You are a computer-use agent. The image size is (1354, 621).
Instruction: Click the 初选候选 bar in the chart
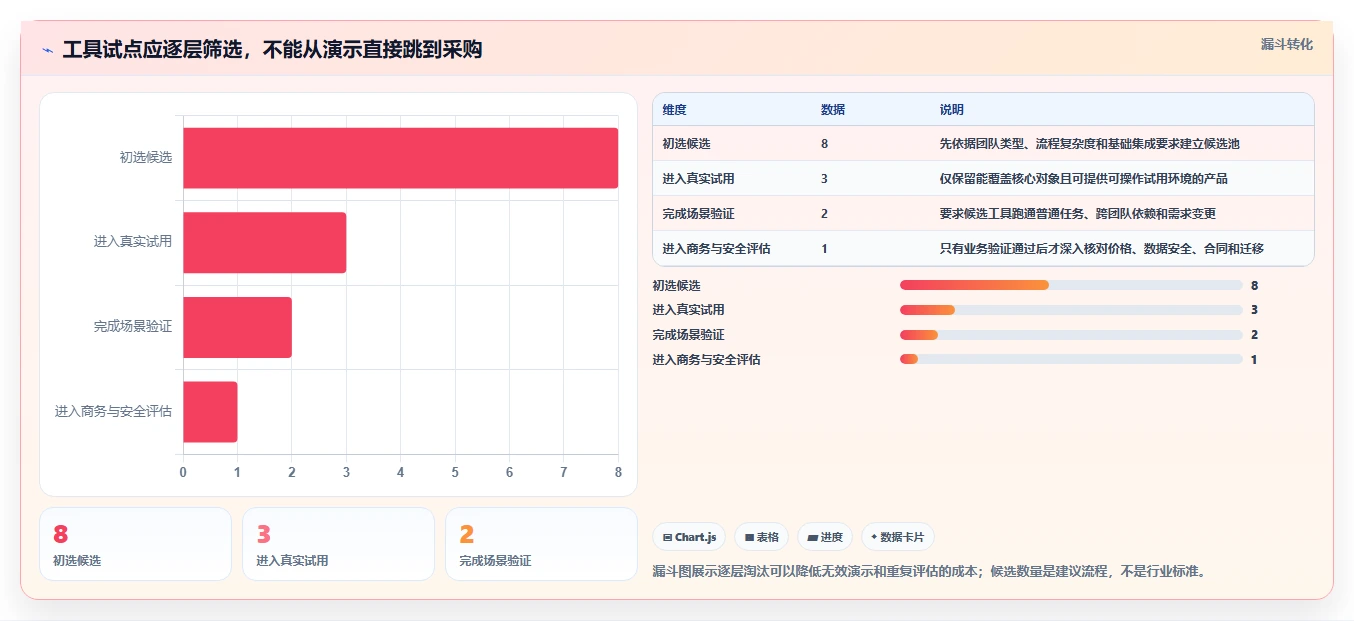click(x=400, y=158)
